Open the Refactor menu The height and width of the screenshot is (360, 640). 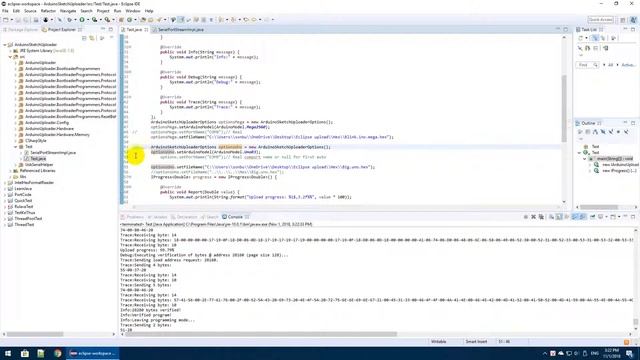tap(48, 11)
